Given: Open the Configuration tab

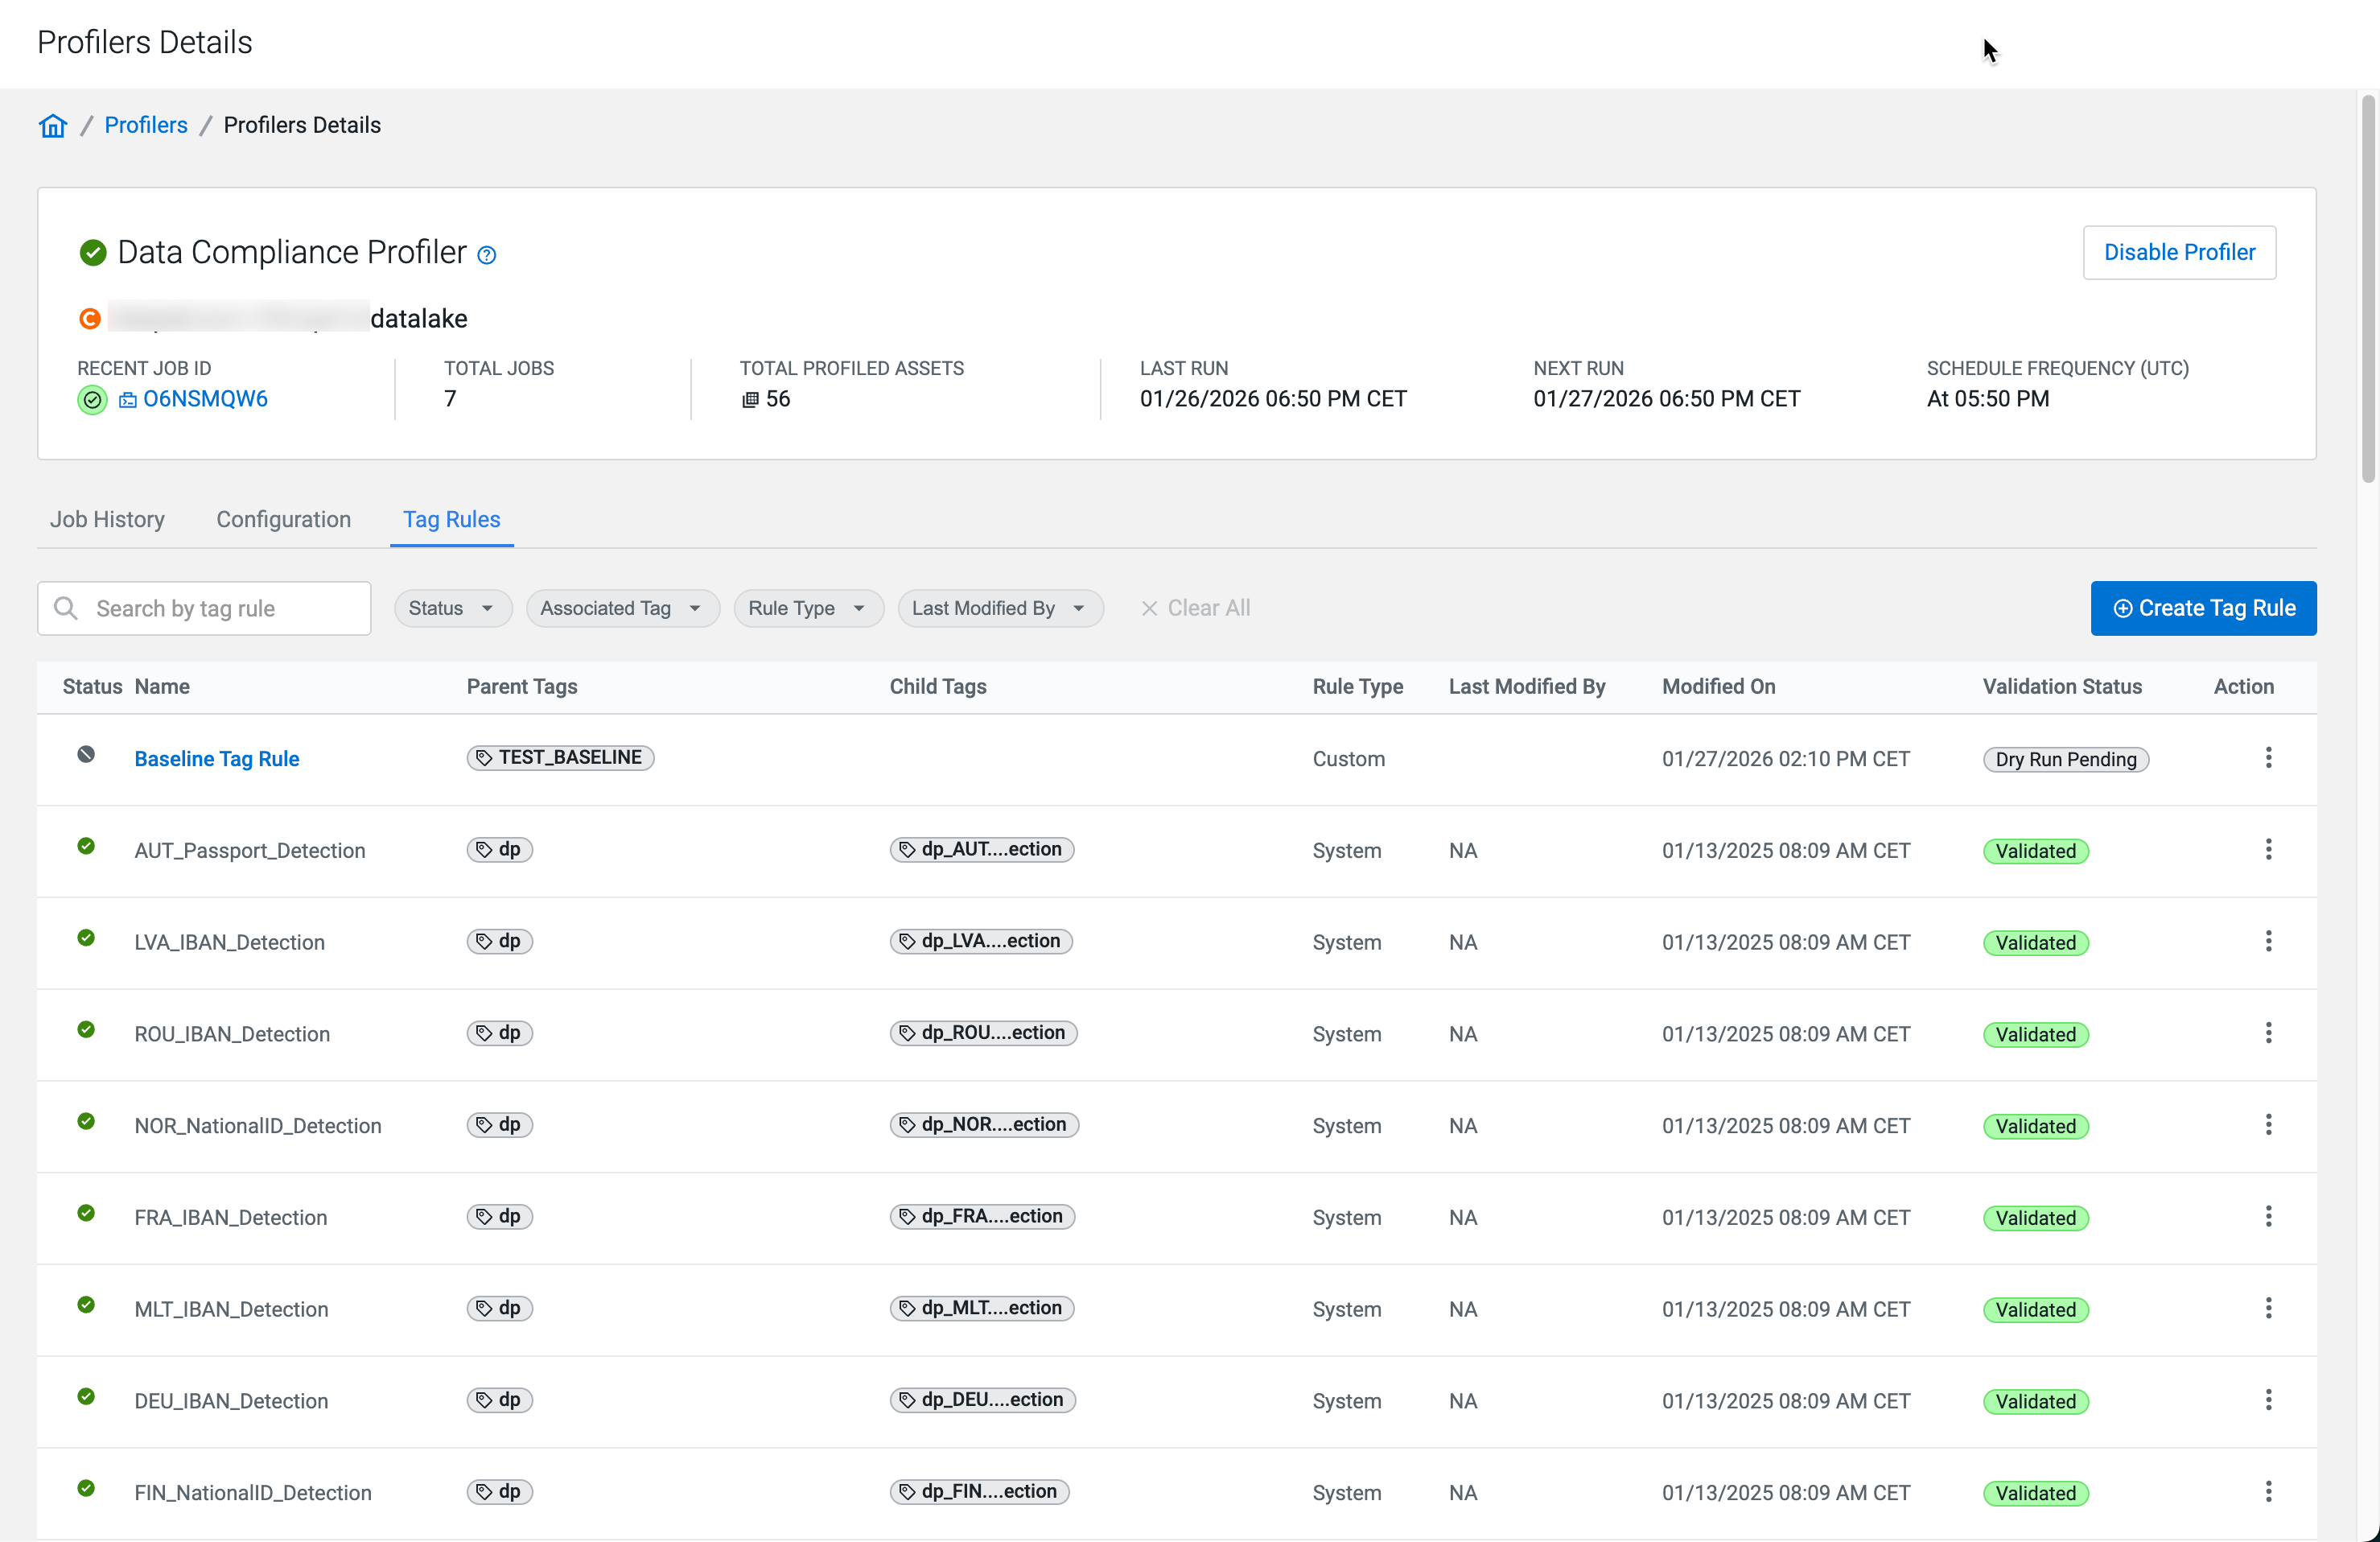Looking at the screenshot, I should coord(283,519).
